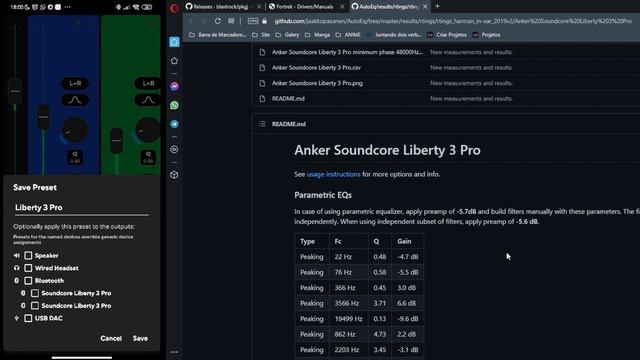The height and width of the screenshot is (360, 640).
Task: Click the Liberty 3 Pro preset name field
Action: (82, 208)
